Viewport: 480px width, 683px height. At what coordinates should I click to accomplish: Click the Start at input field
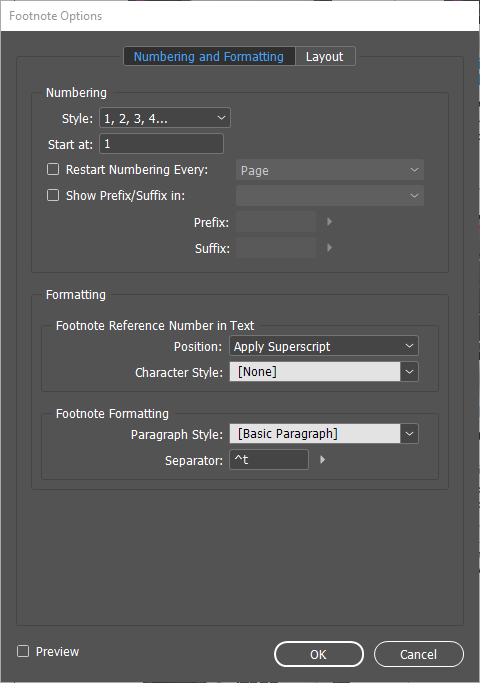point(162,144)
